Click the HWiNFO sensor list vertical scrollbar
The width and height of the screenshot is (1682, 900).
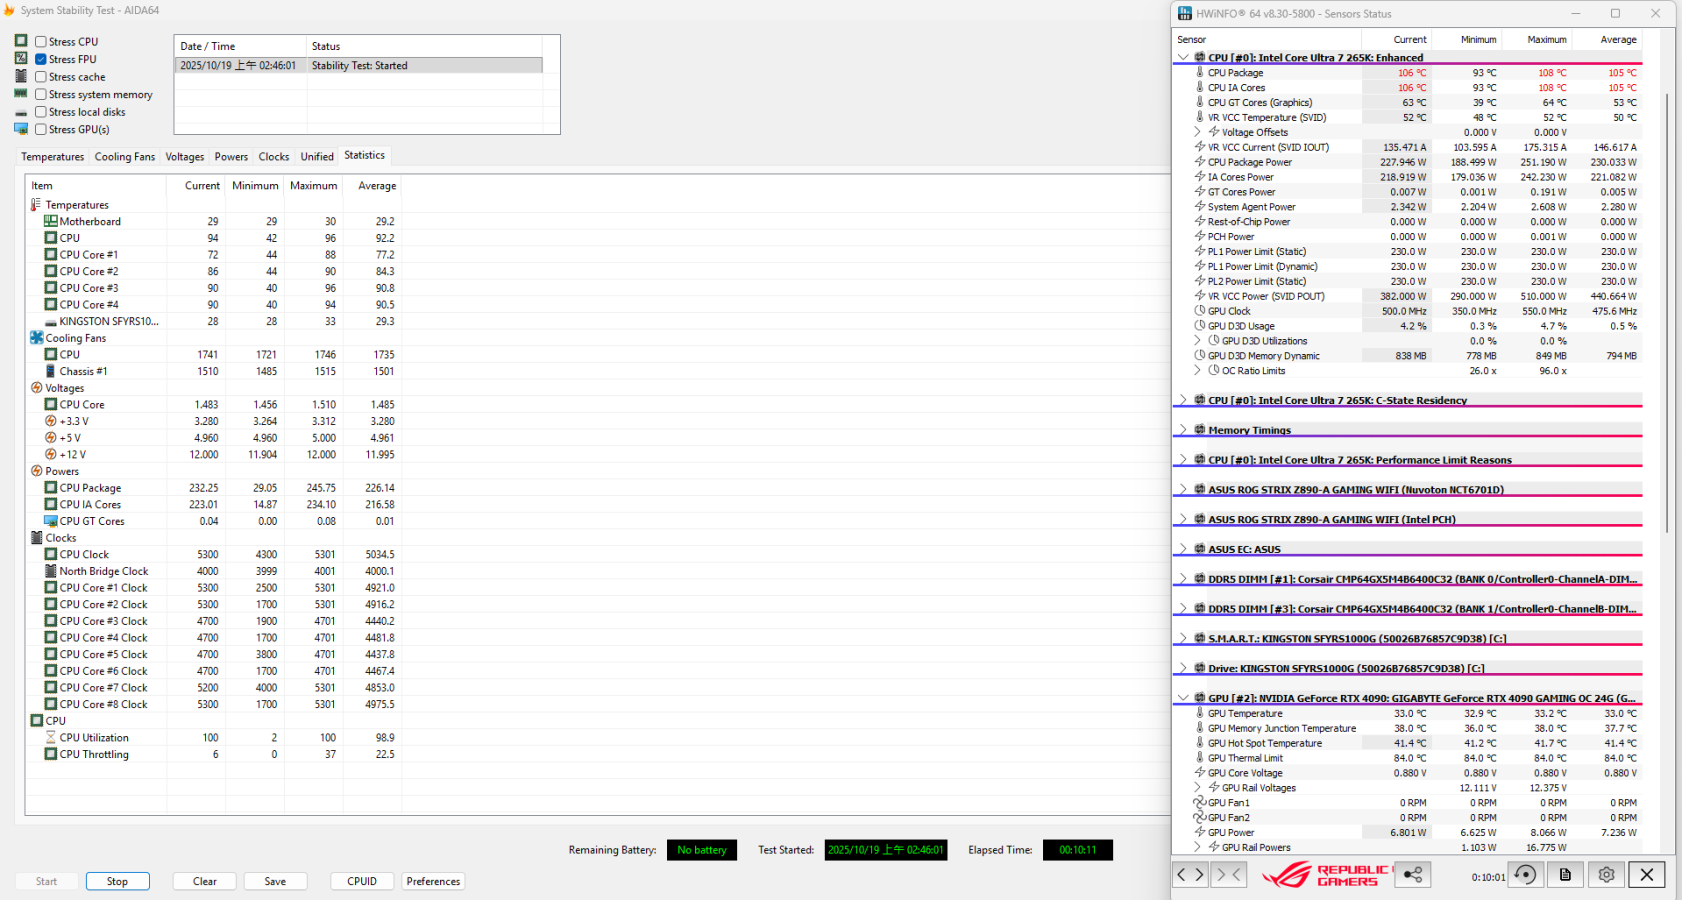1667,300
